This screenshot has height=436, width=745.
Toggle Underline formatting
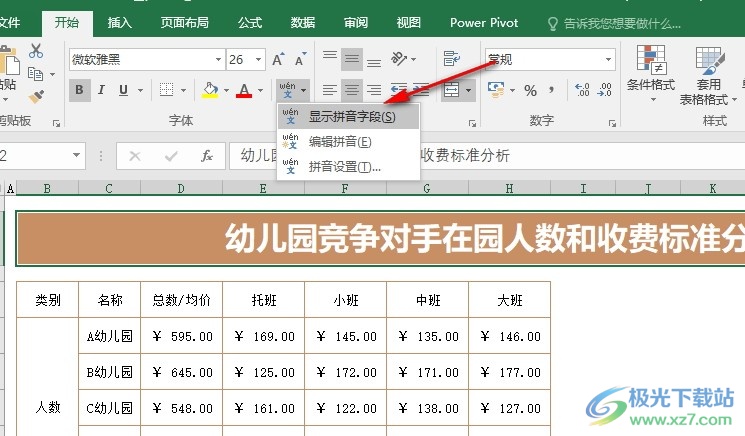click(124, 90)
